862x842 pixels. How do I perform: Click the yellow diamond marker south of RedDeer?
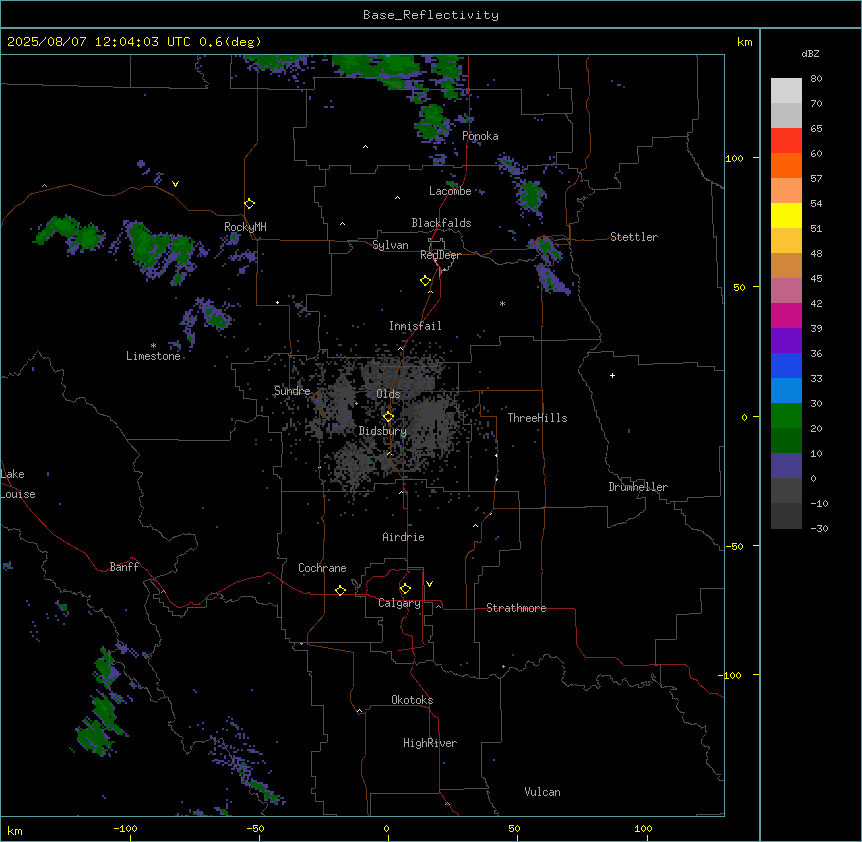tap(425, 281)
